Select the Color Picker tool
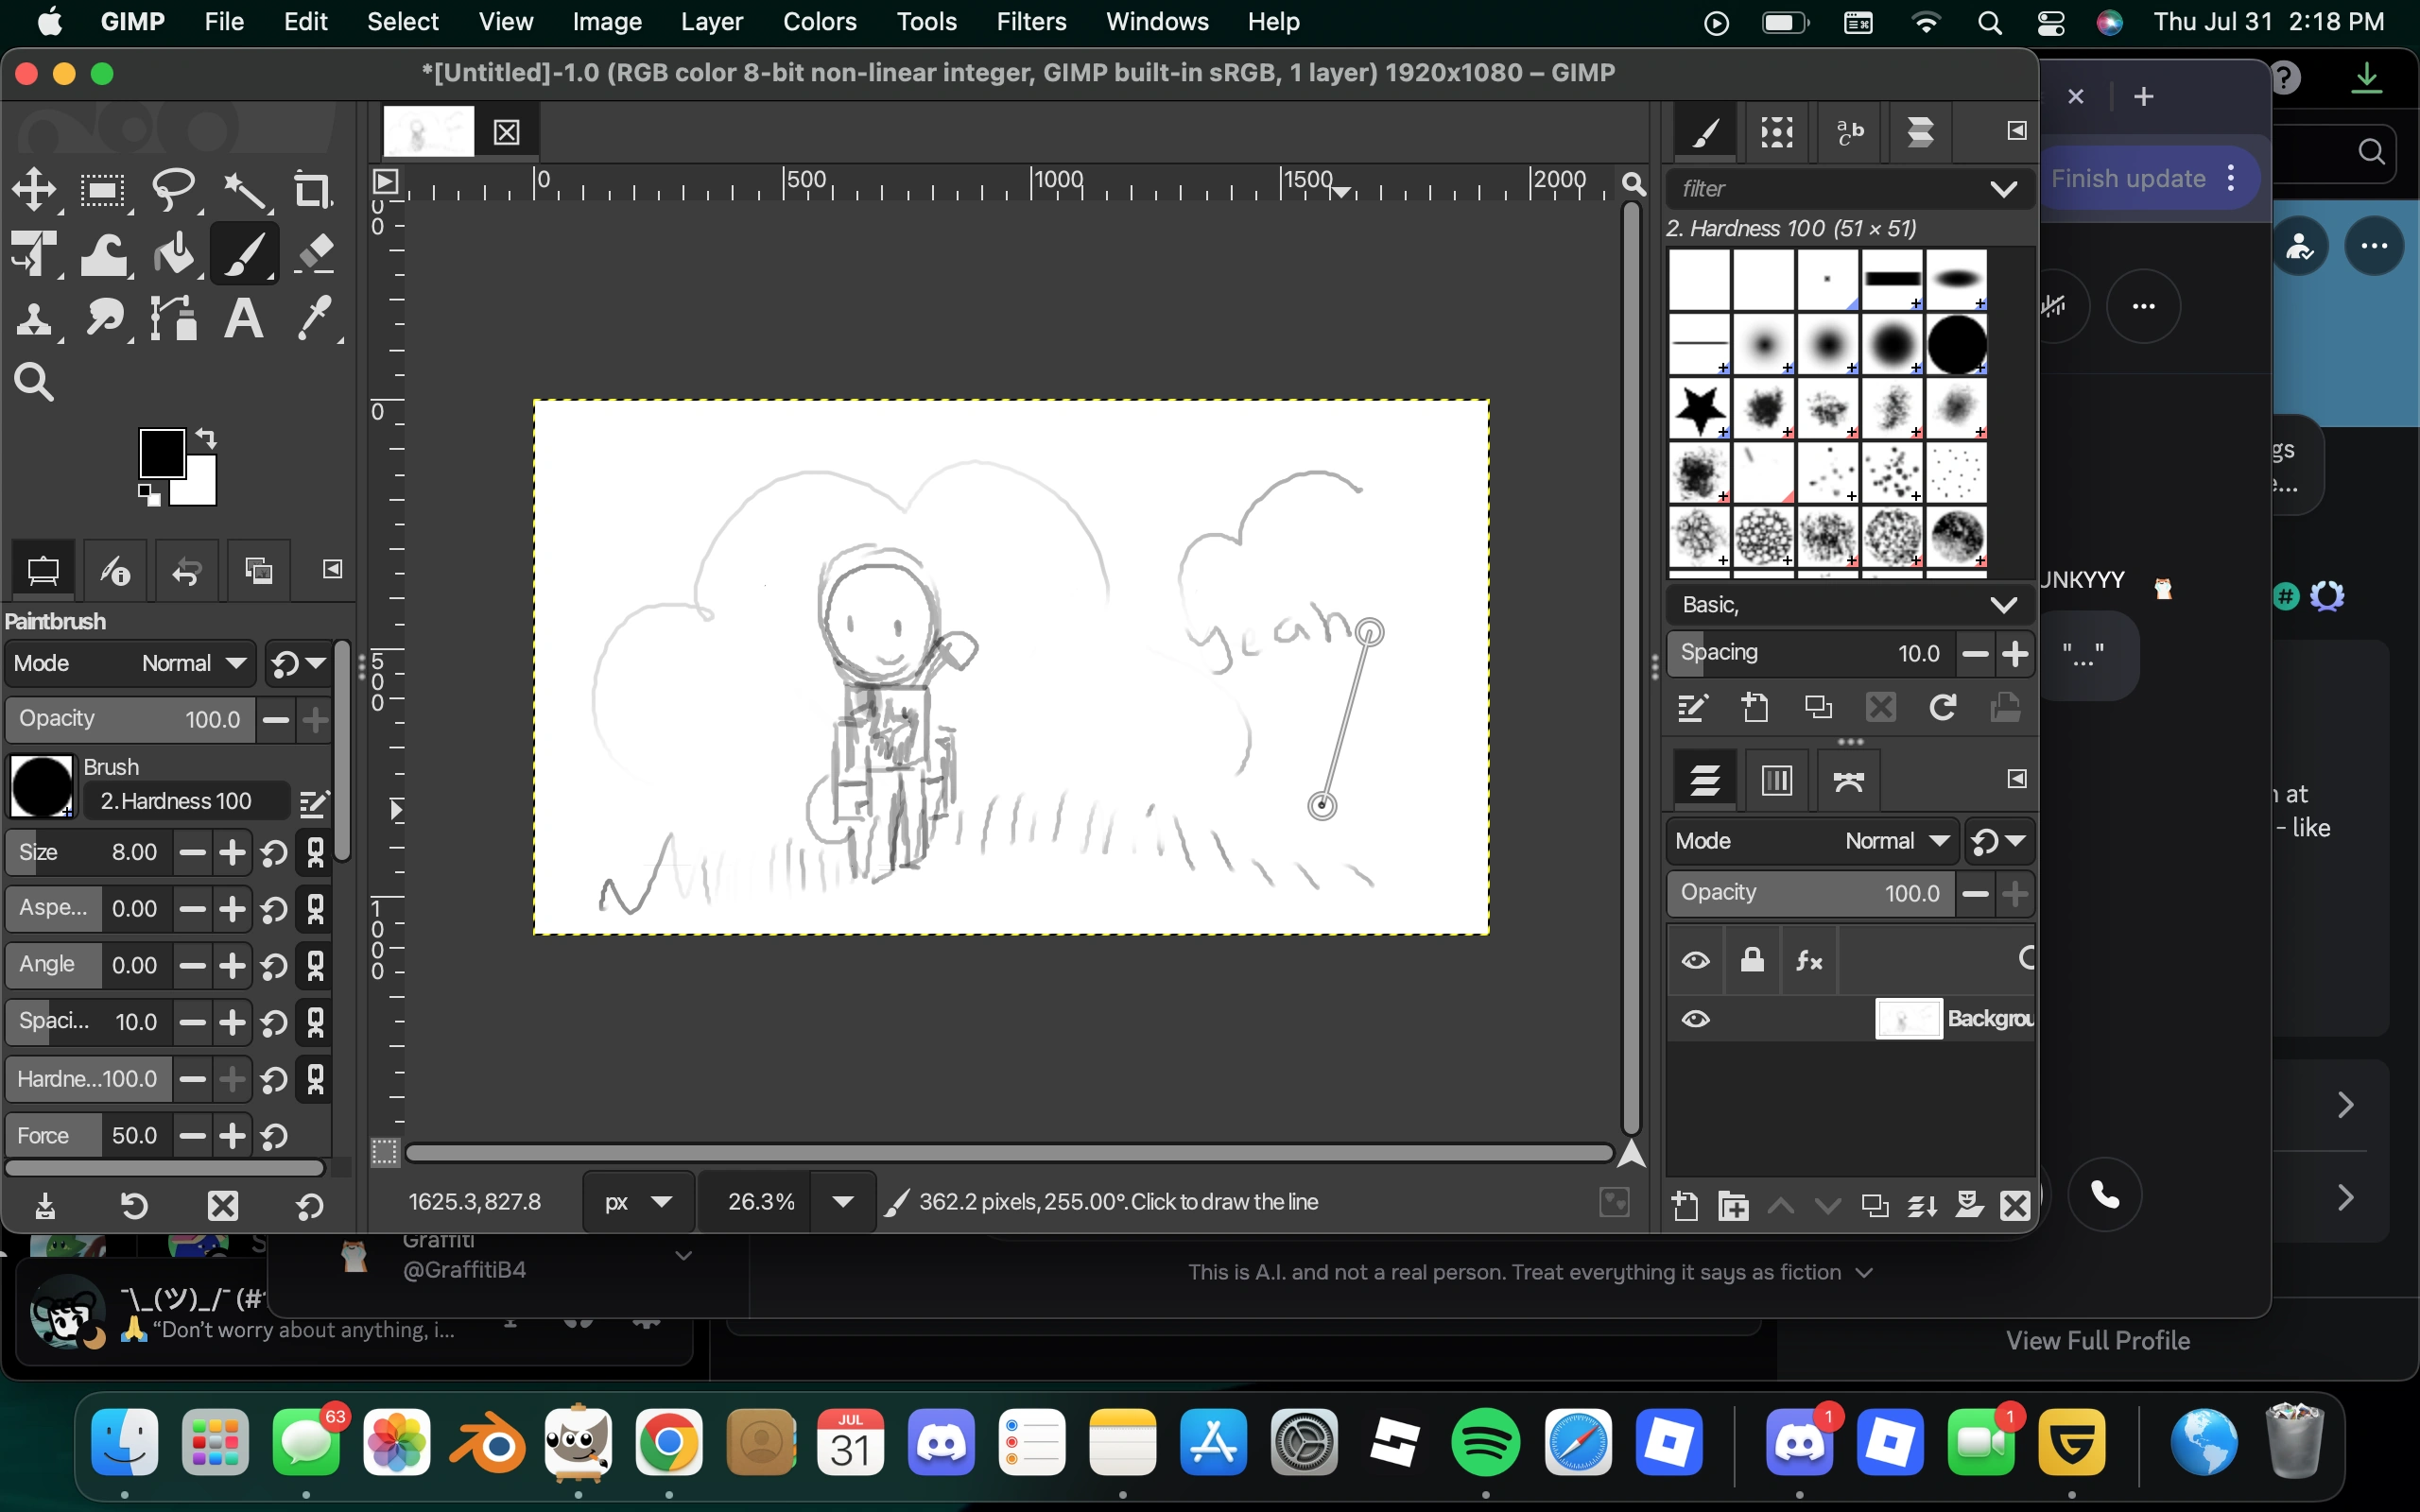2420x1512 pixels. point(316,318)
